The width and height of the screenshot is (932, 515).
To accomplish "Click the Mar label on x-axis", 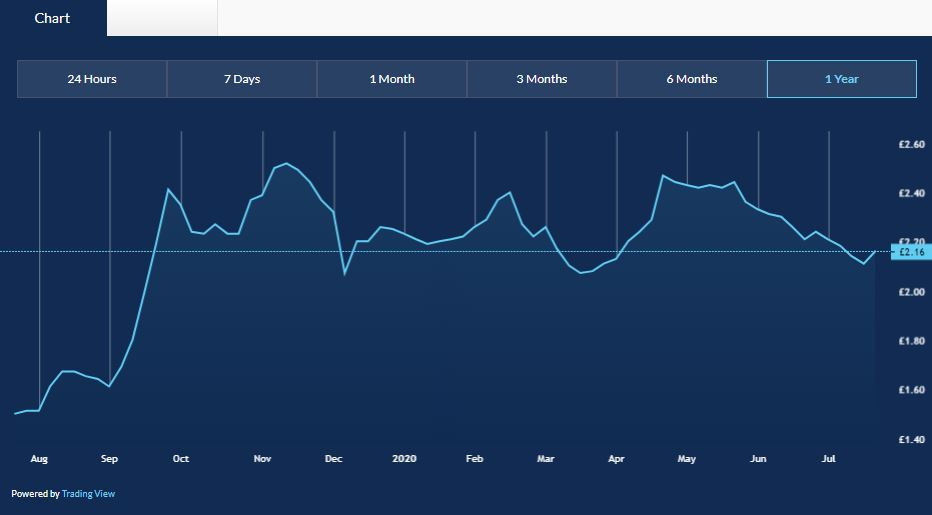I will (x=546, y=459).
